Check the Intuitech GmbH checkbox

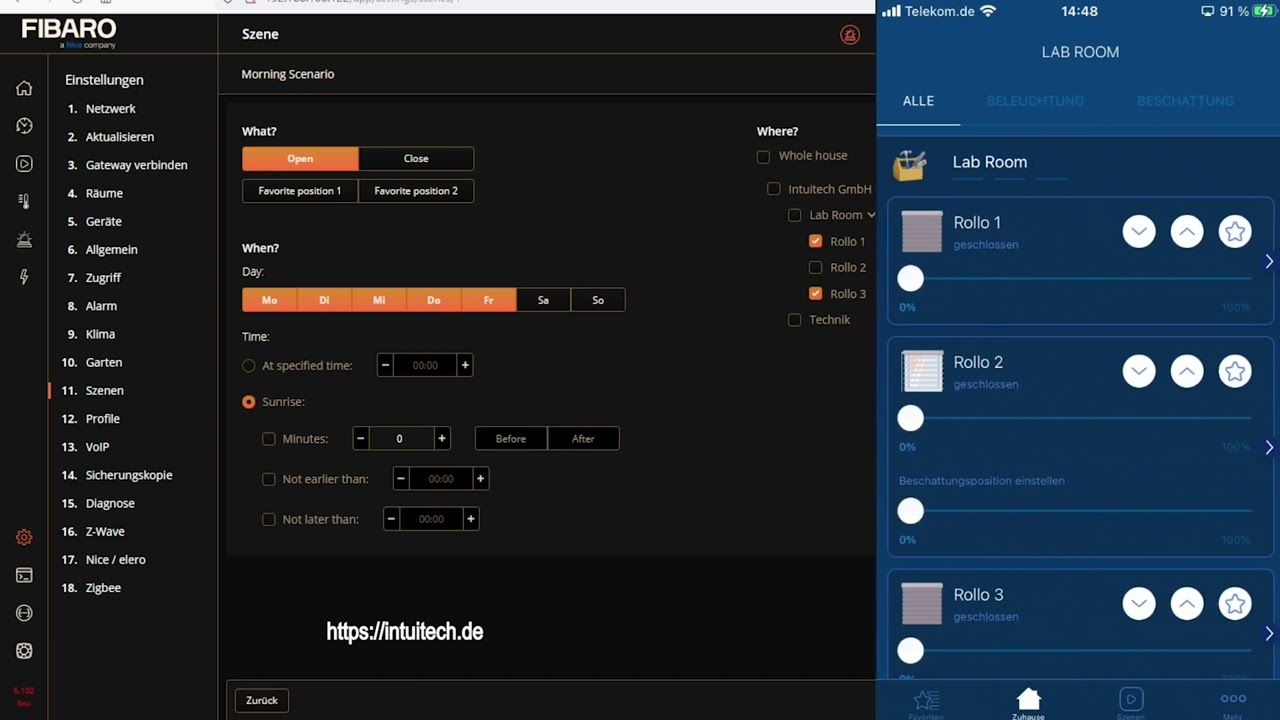[773, 189]
